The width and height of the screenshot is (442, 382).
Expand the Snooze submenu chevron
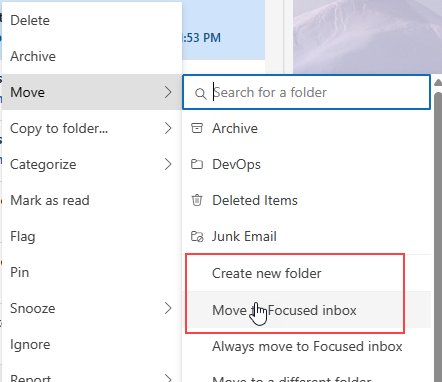point(168,308)
